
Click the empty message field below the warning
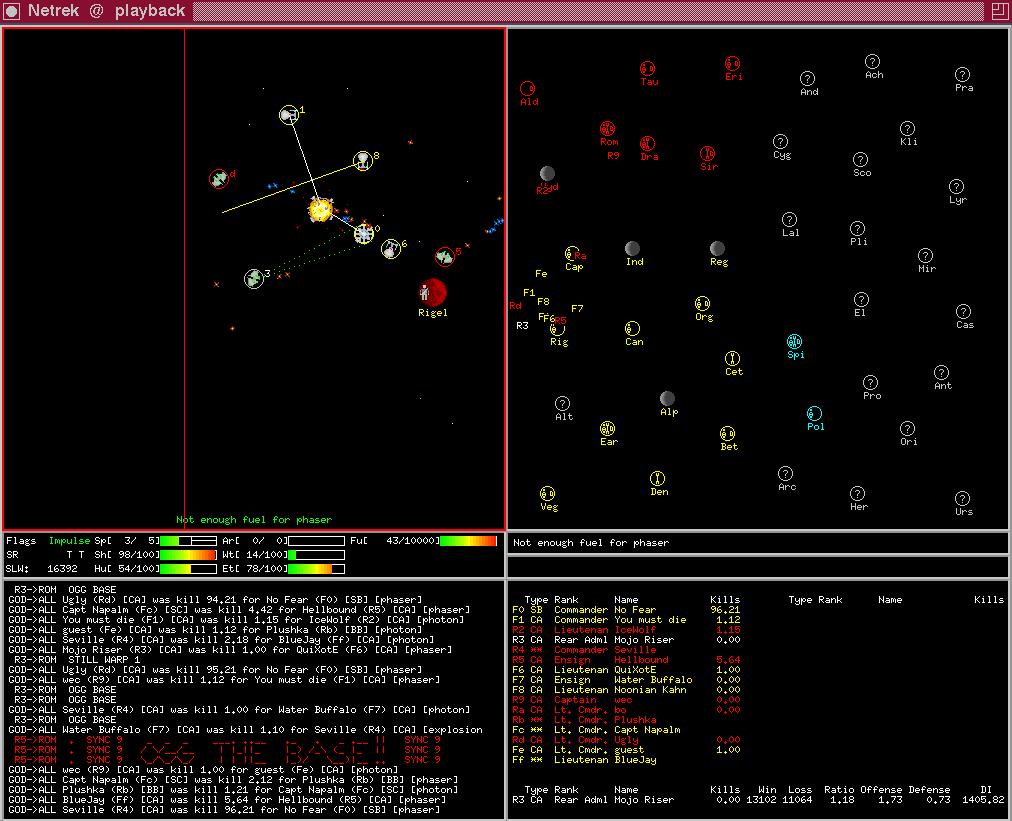click(x=758, y=567)
